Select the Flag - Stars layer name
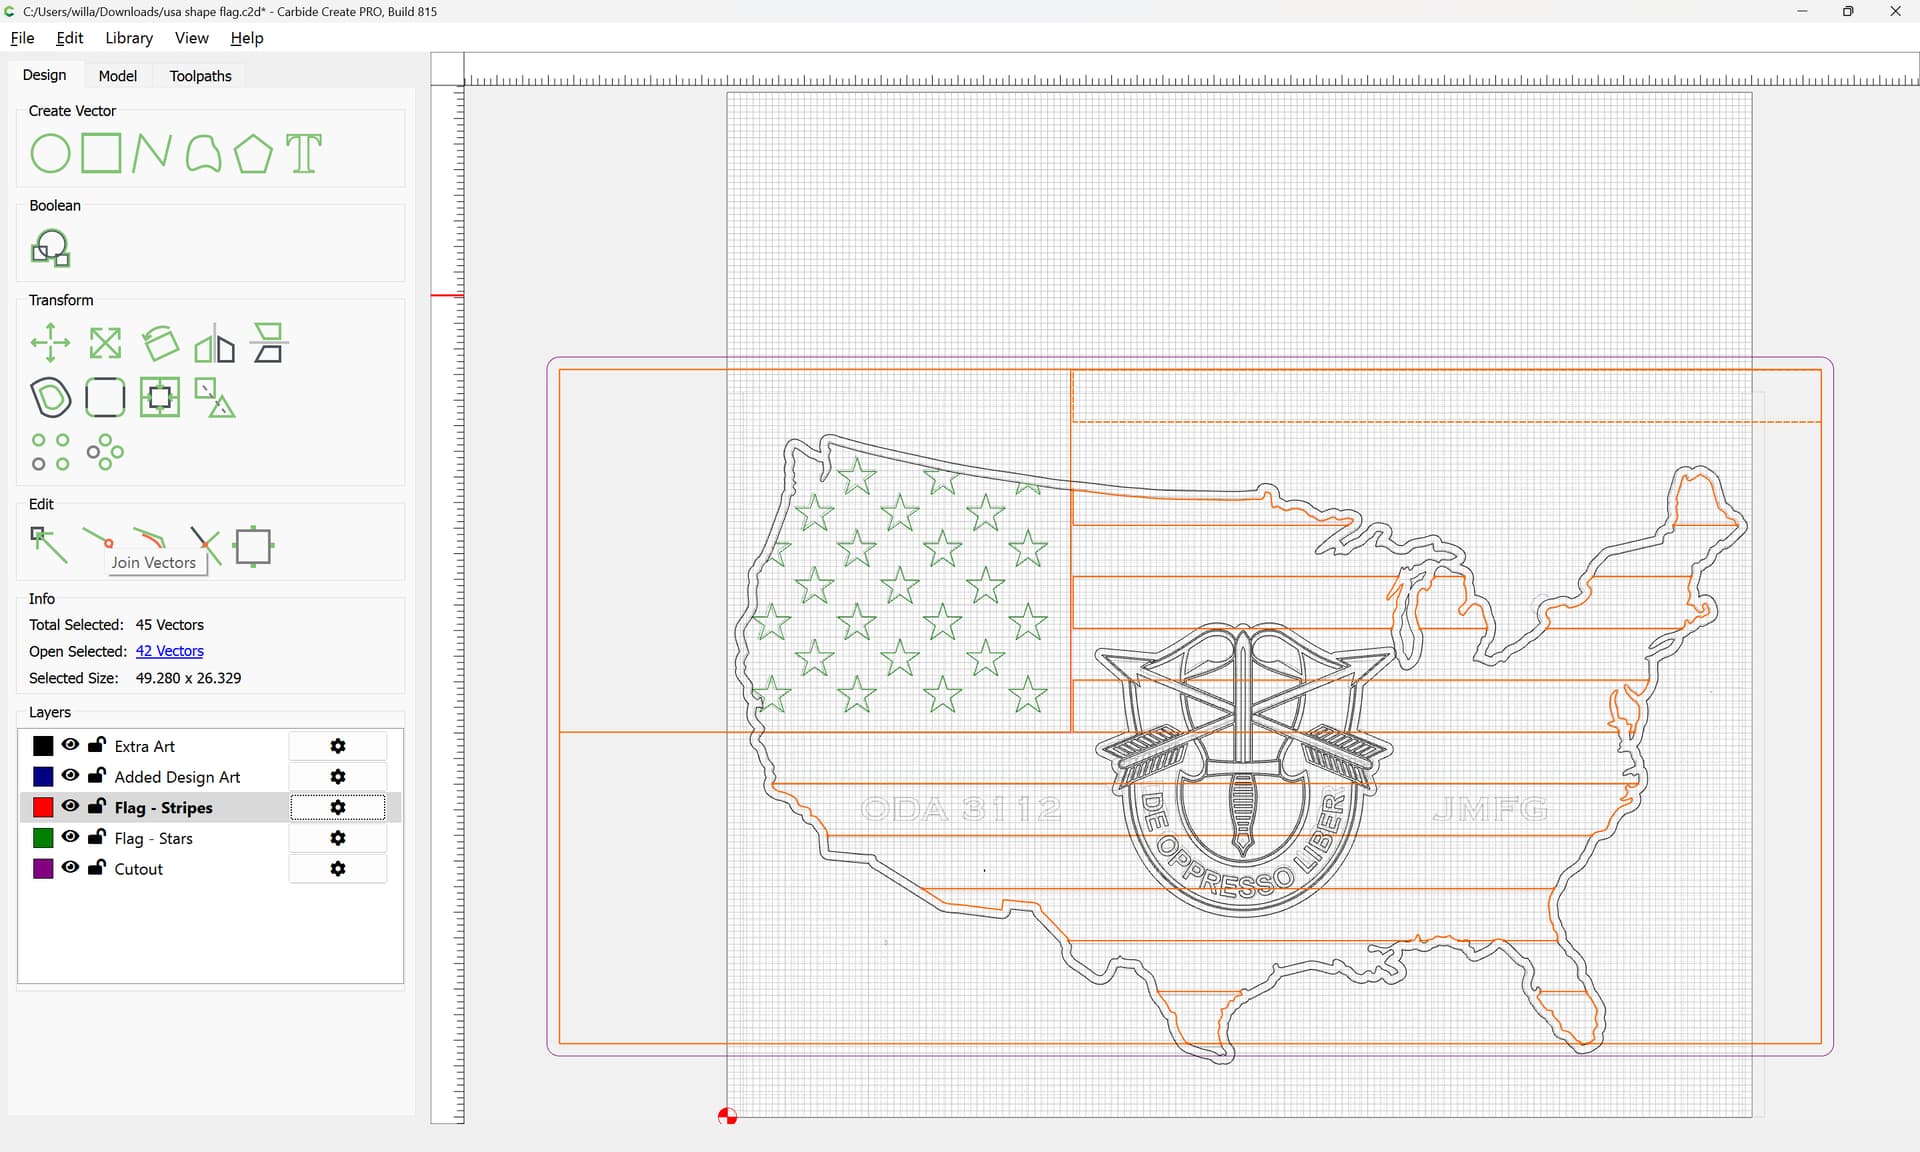This screenshot has width=1920, height=1152. [x=154, y=838]
